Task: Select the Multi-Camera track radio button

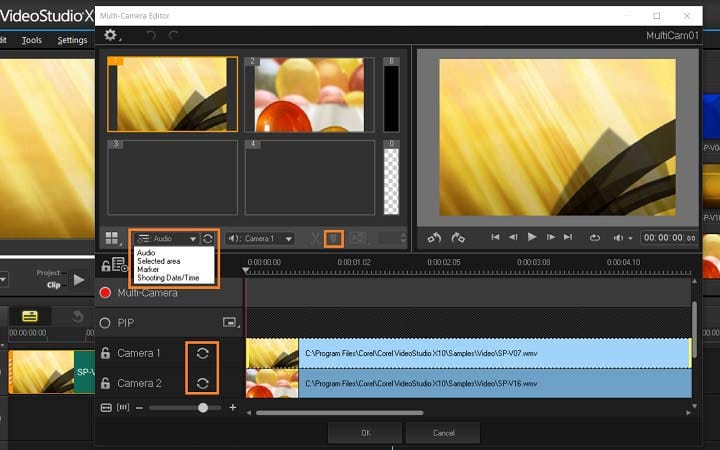Action: tap(105, 292)
